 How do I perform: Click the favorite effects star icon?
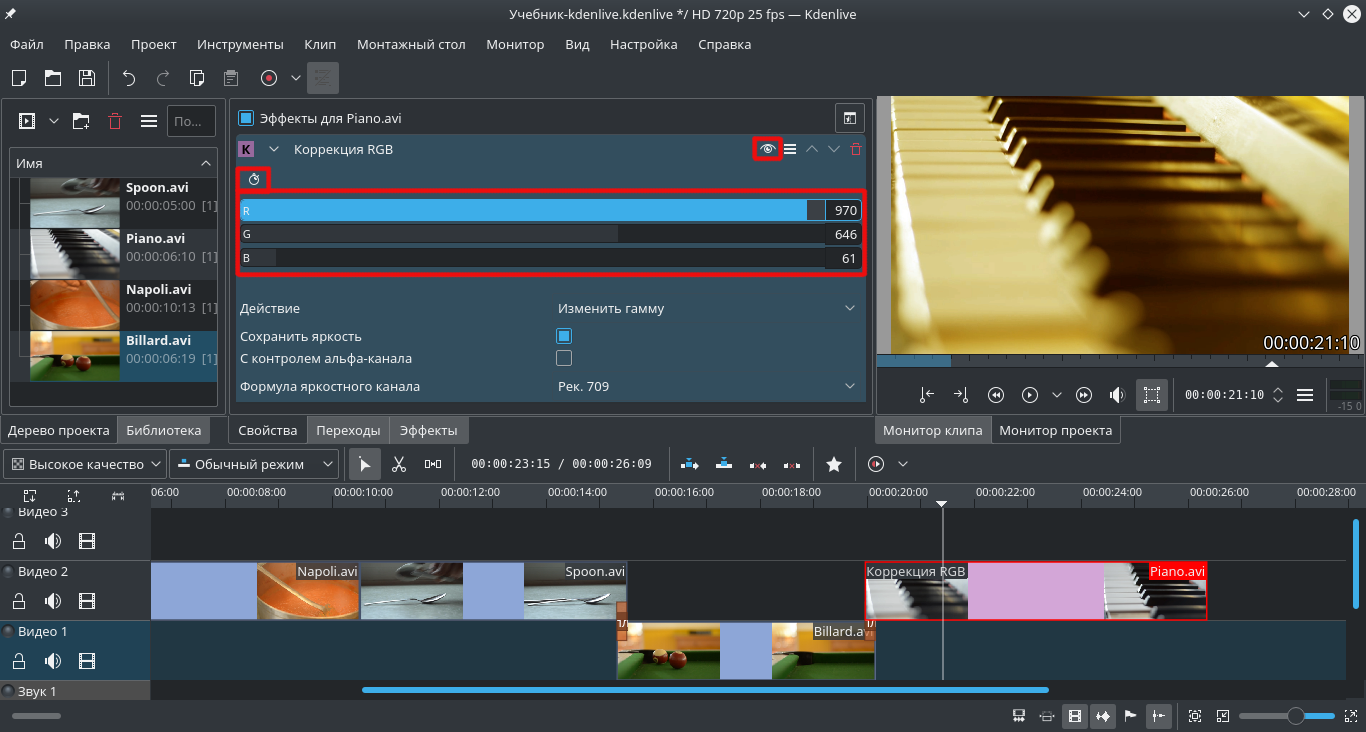tap(833, 464)
